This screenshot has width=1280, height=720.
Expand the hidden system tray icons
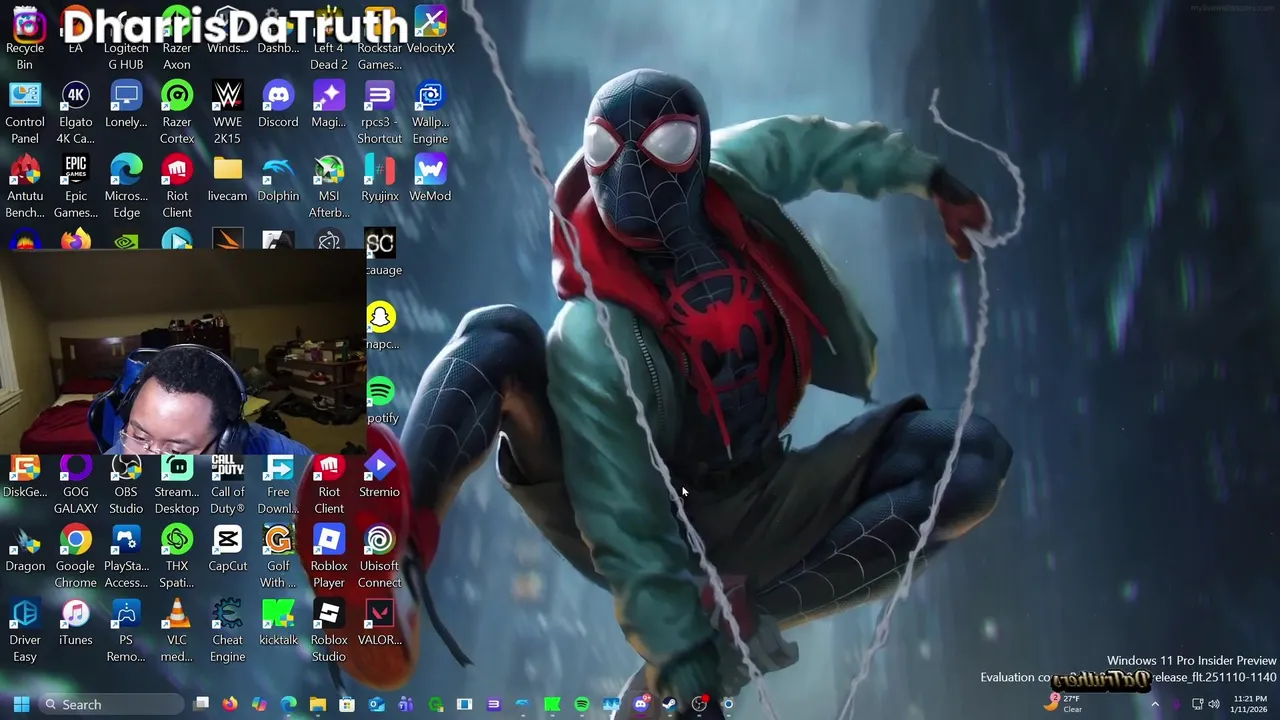point(1154,704)
